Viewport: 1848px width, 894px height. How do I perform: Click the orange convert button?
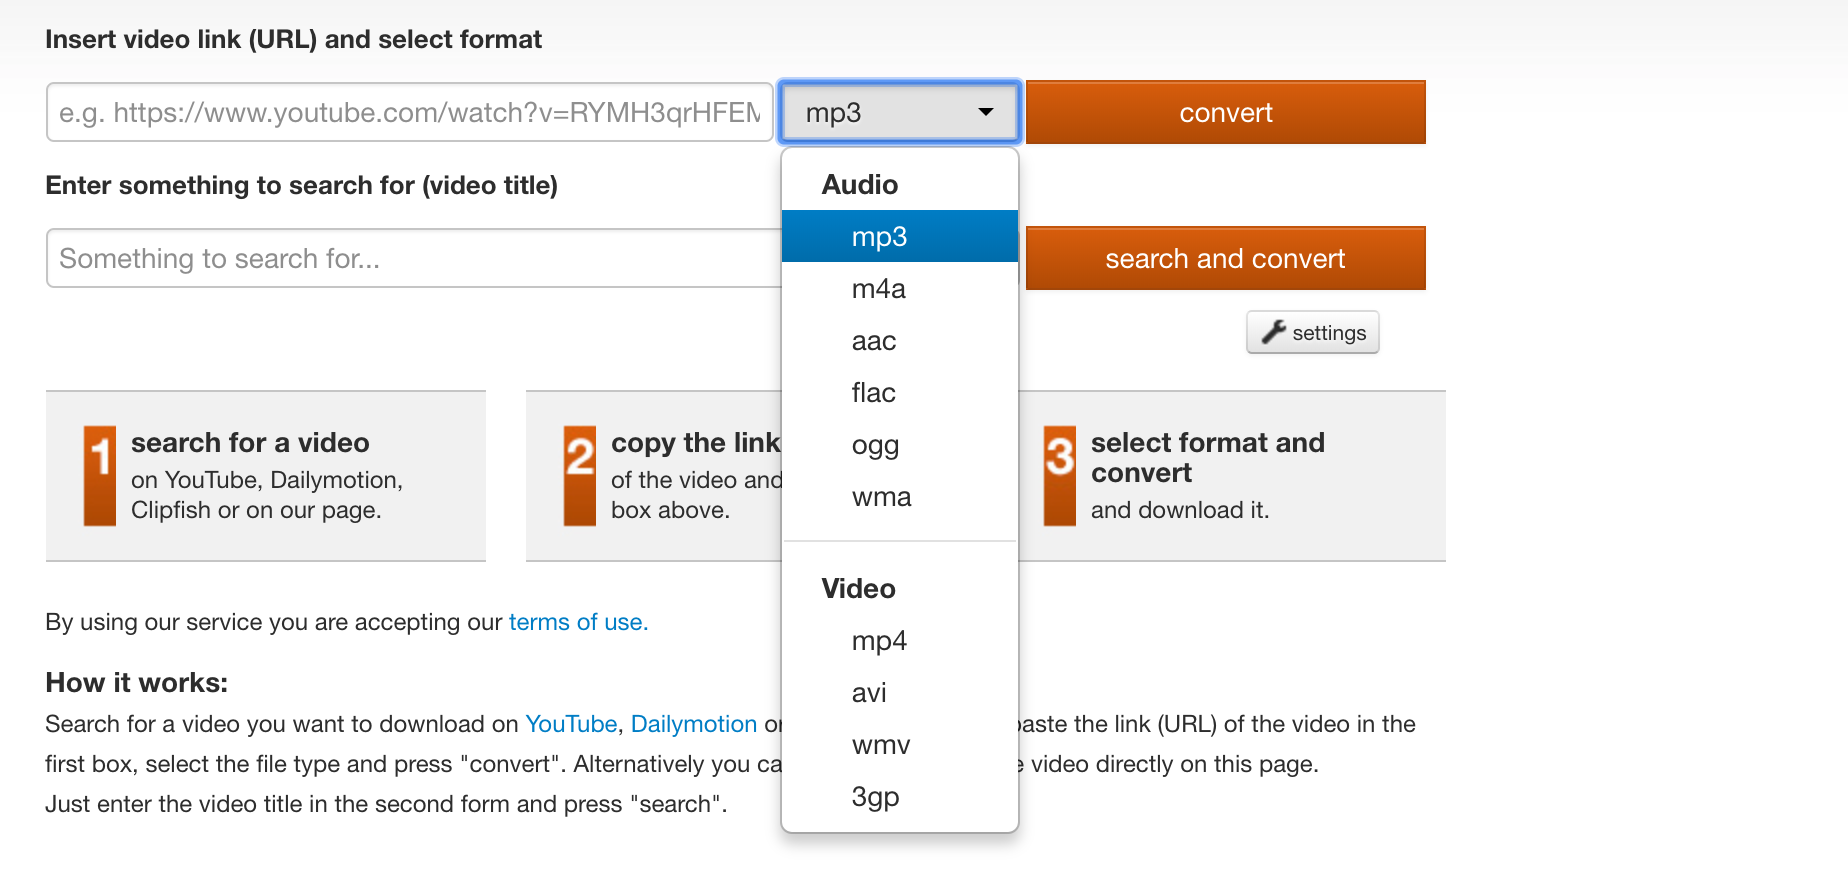1225,112
